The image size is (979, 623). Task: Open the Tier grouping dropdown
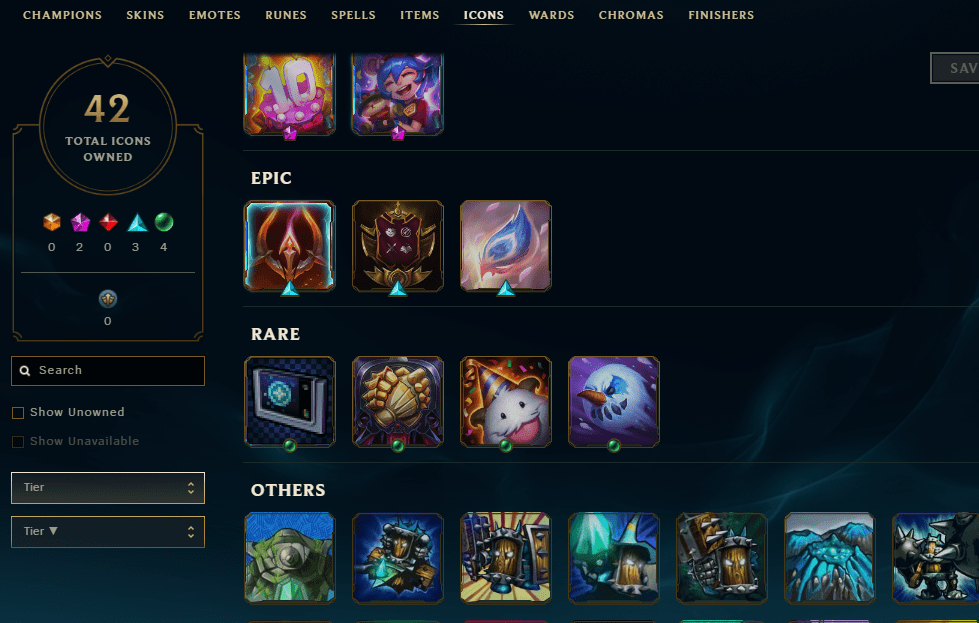coord(108,488)
